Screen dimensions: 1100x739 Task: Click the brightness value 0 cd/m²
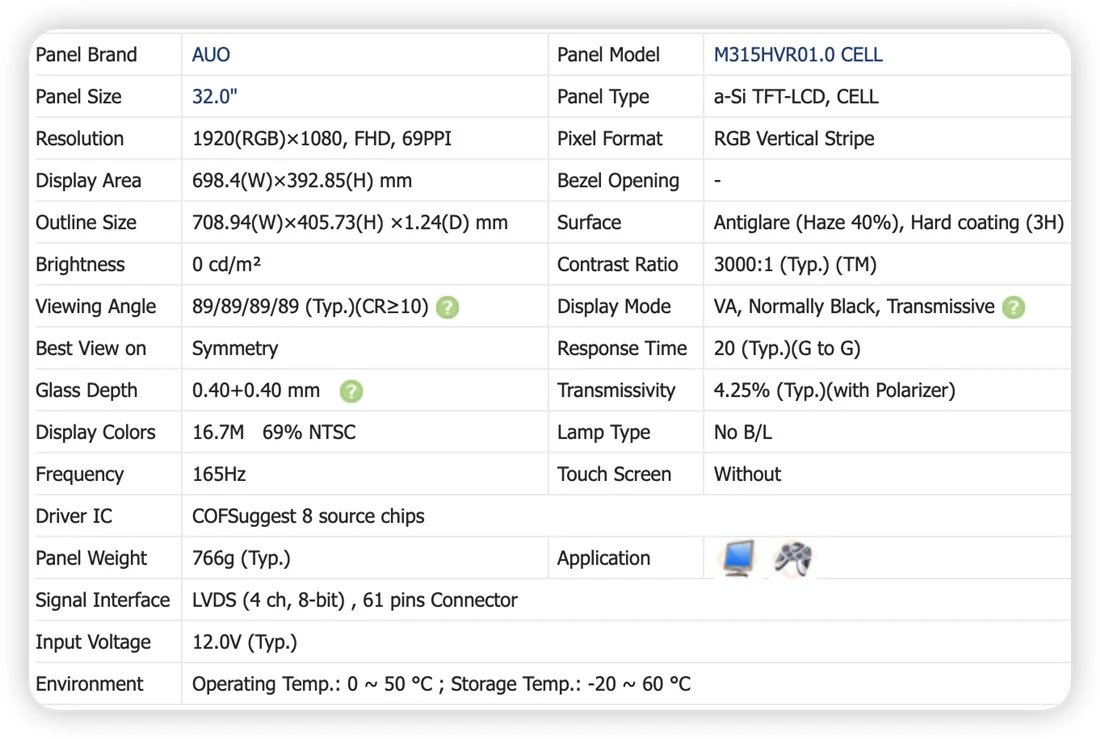(227, 265)
